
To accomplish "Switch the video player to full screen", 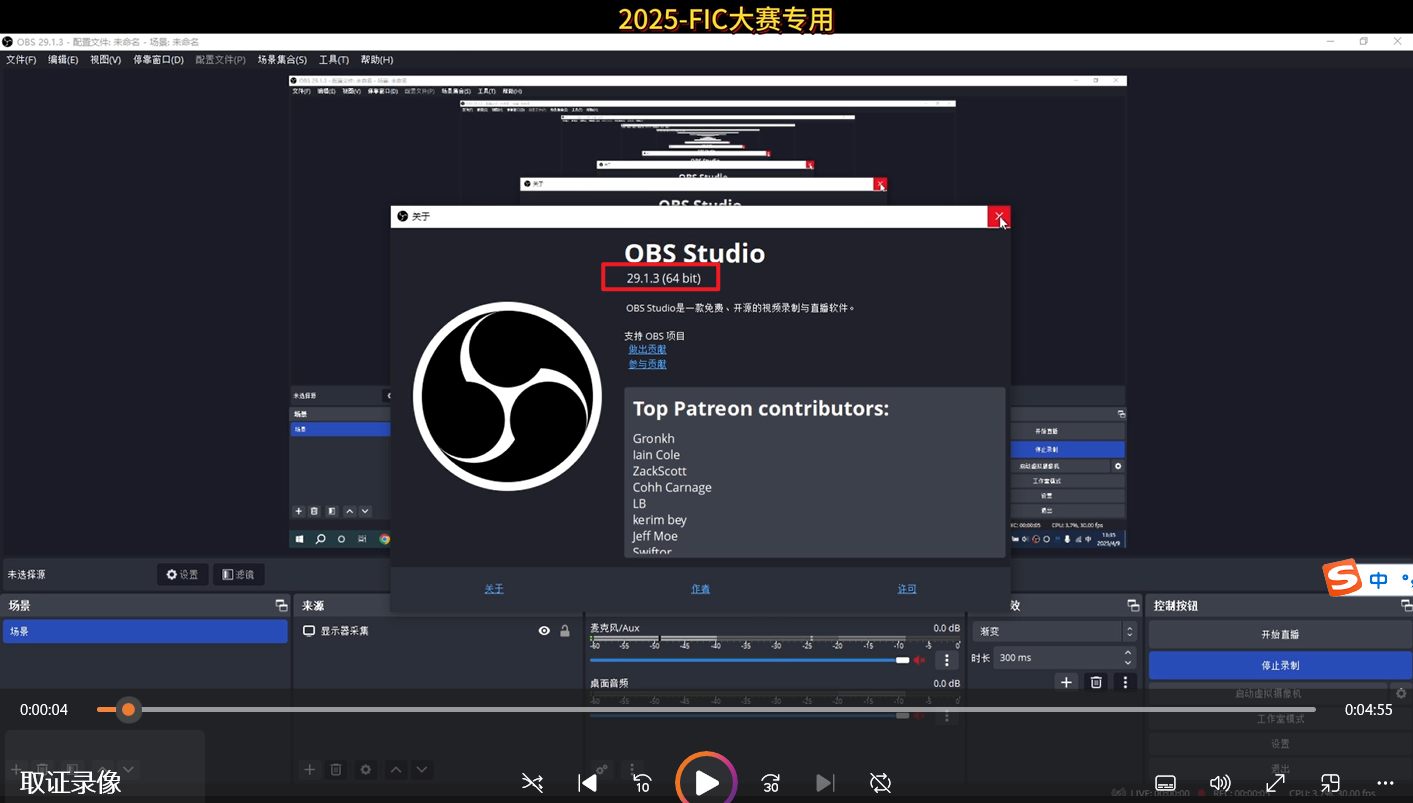I will click(x=1275, y=783).
